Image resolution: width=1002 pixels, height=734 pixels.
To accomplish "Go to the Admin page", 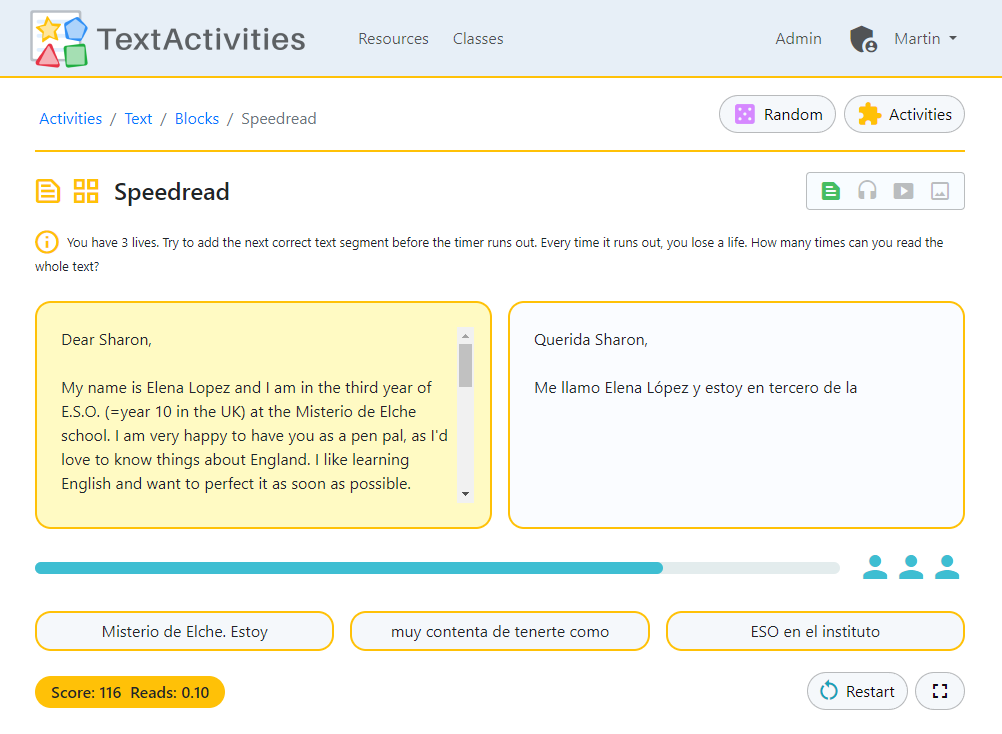I will 798,39.
